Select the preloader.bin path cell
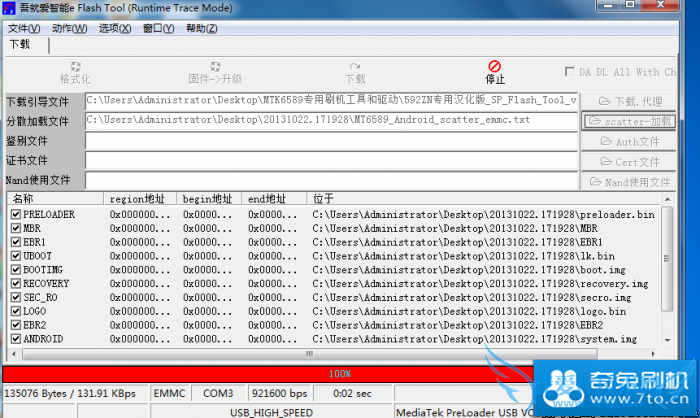The width and height of the screenshot is (700, 418). coord(483,214)
